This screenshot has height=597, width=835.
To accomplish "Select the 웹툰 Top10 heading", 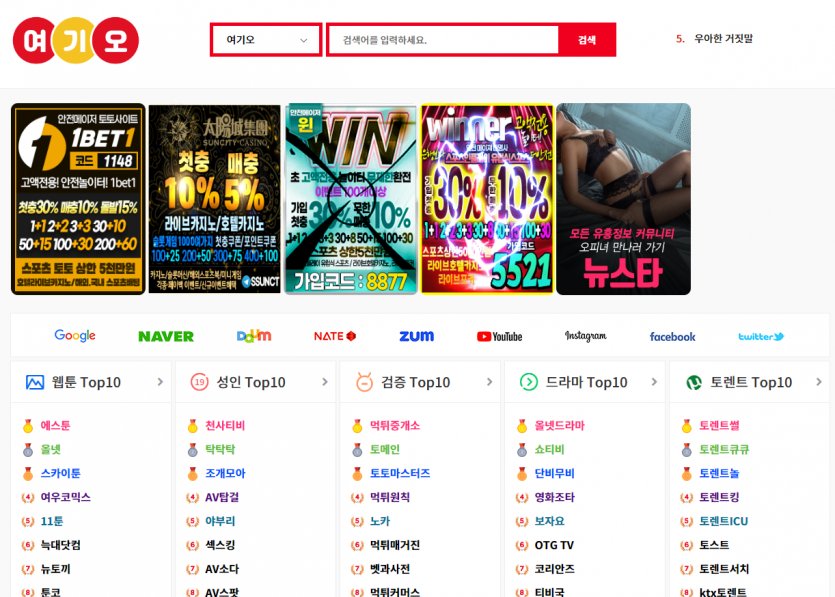I will tap(86, 382).
